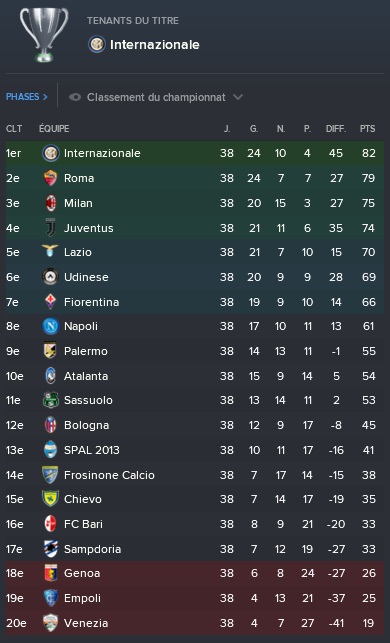Click Internazionale crest beside title holder name

(97, 44)
